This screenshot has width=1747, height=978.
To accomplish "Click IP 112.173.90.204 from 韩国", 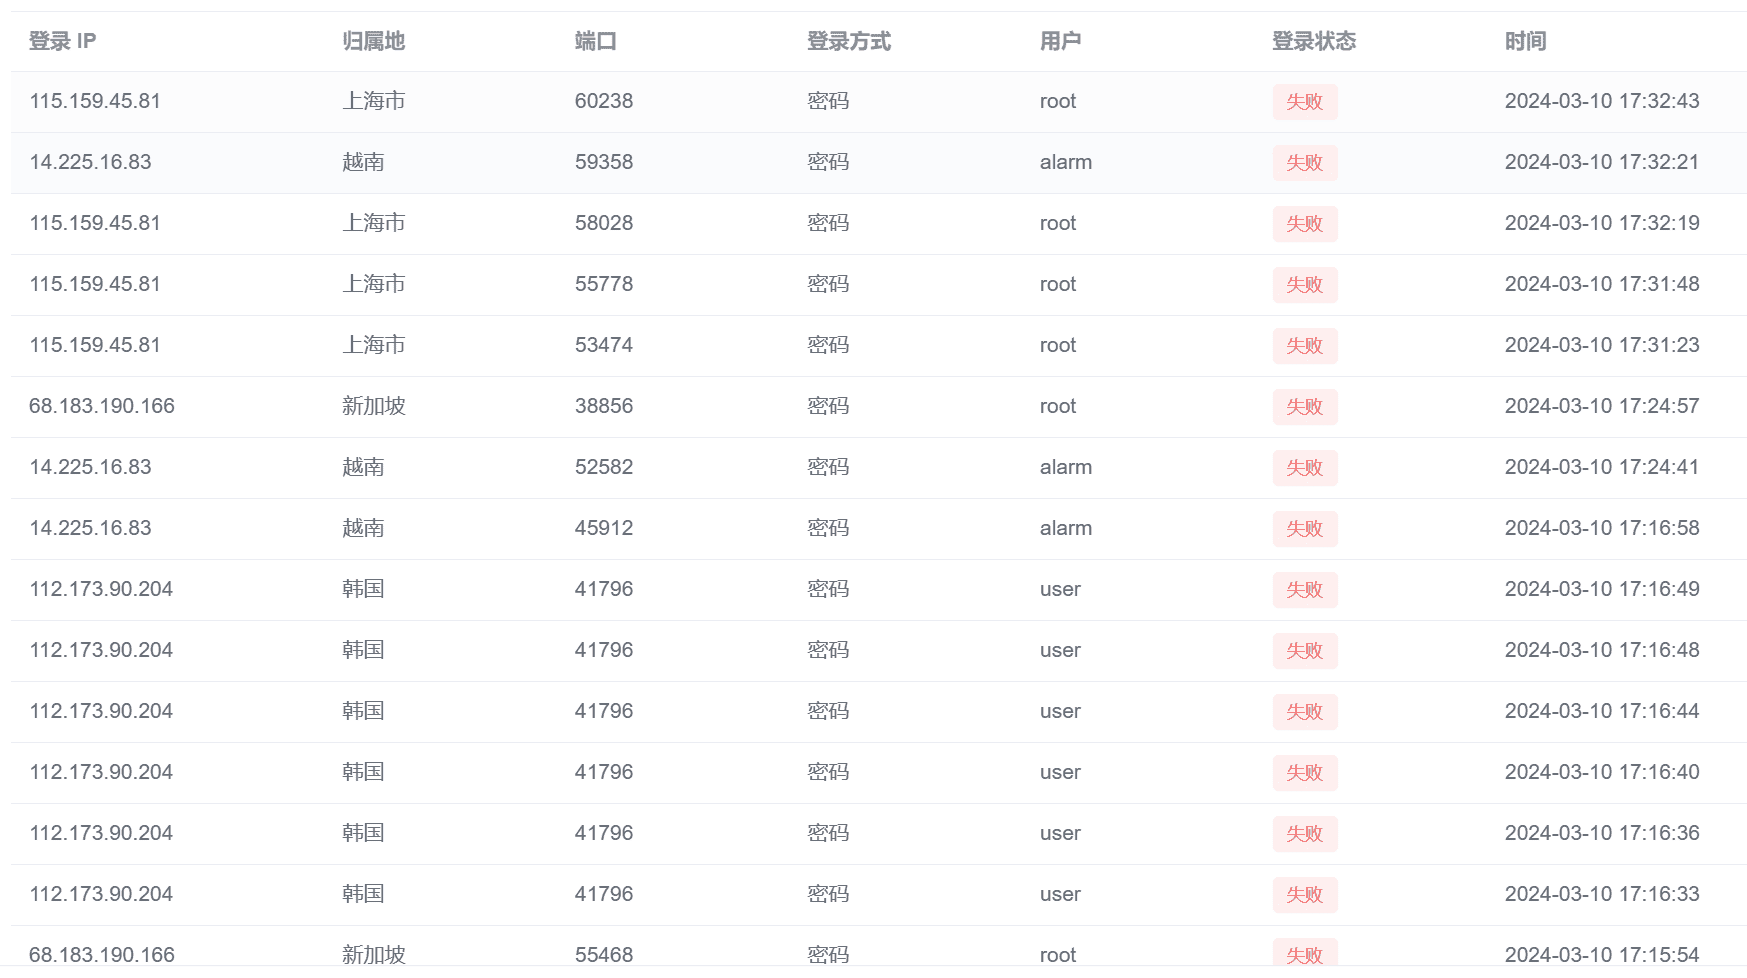I will [101, 589].
